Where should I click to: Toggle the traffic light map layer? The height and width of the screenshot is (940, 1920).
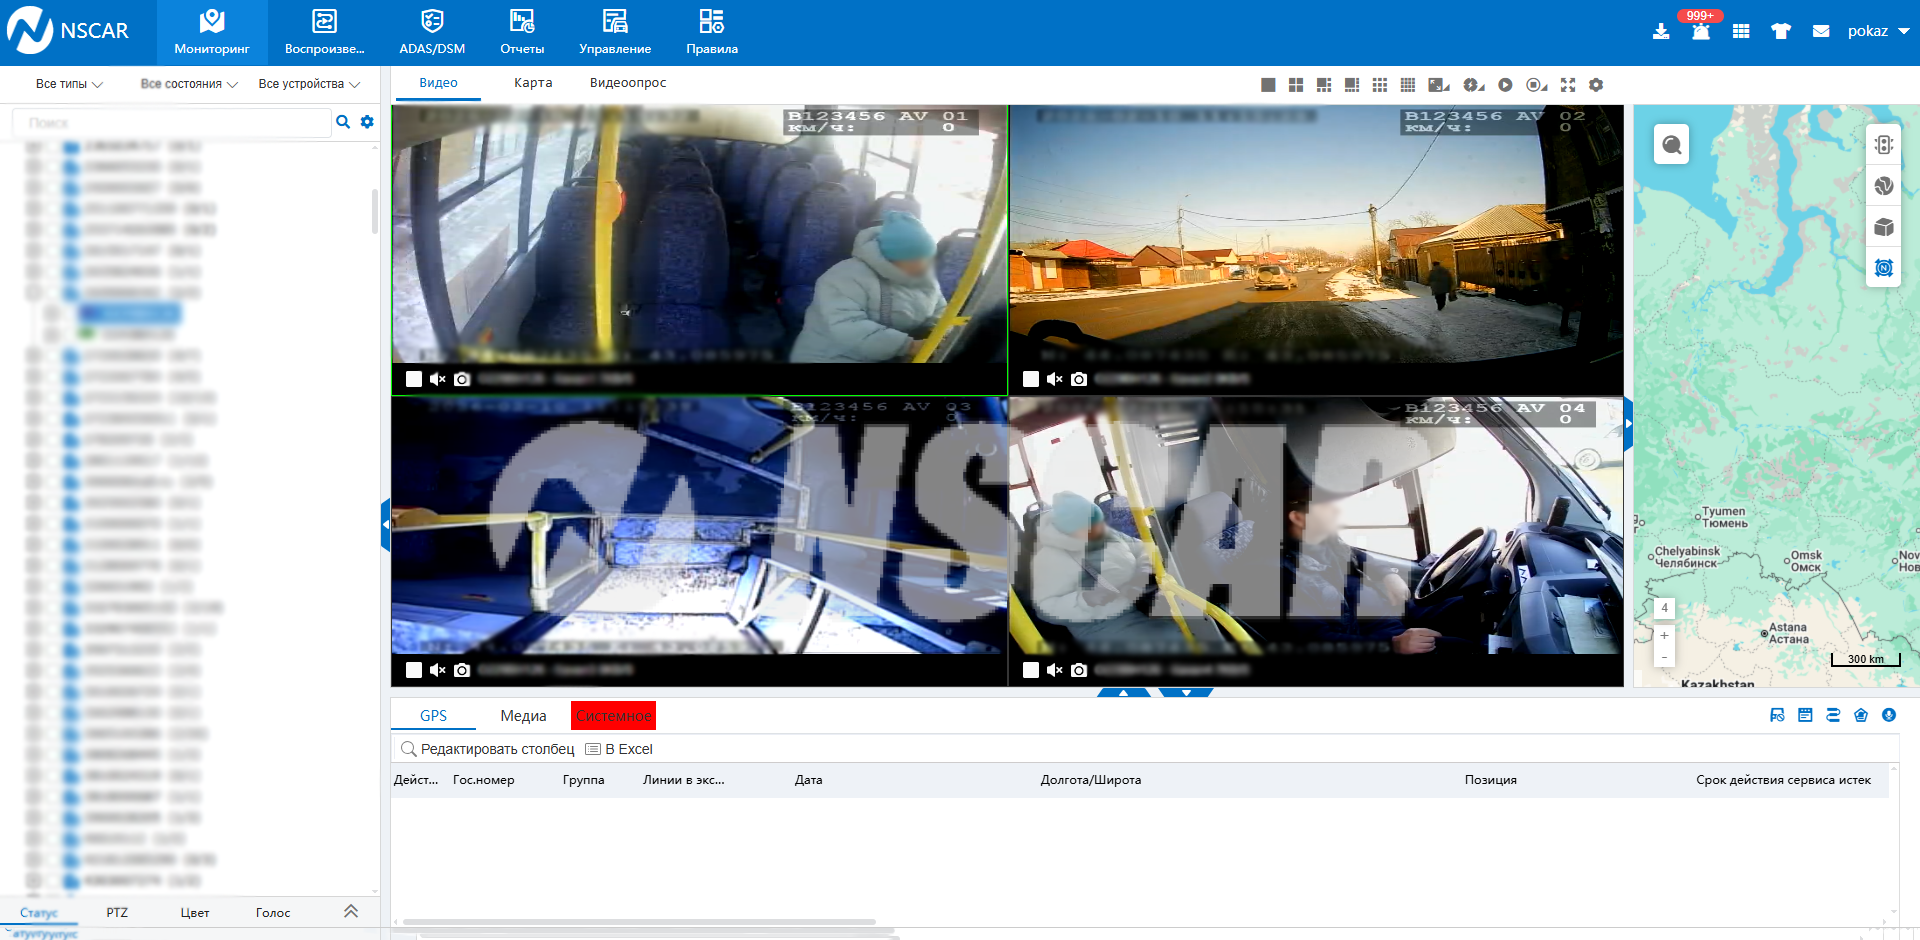[x=1884, y=144]
